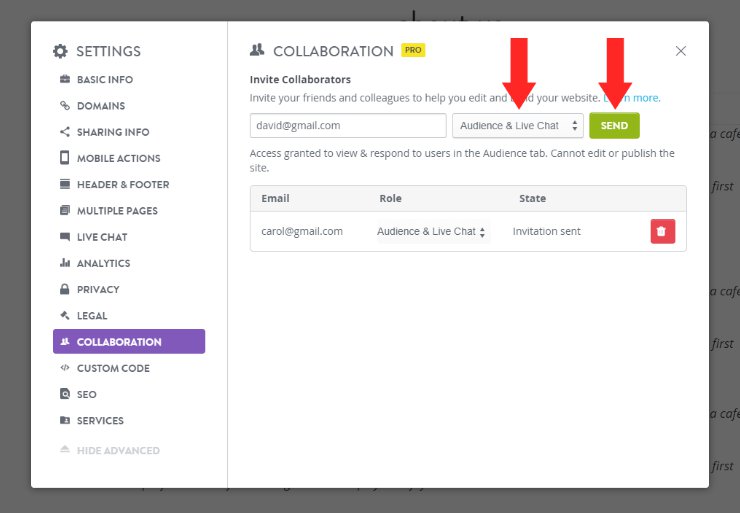The image size is (740, 513).
Task: Click the Privacy lock icon
Action: coord(65,289)
